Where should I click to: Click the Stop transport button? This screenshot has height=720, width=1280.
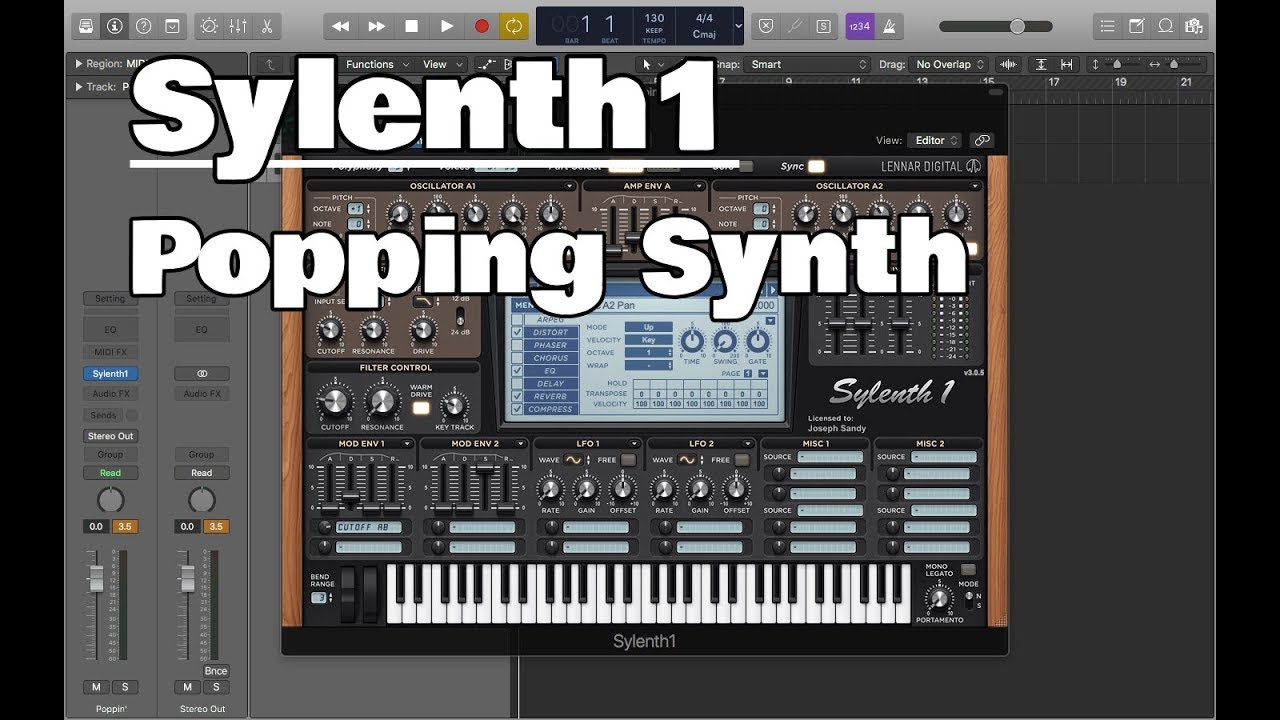(411, 26)
